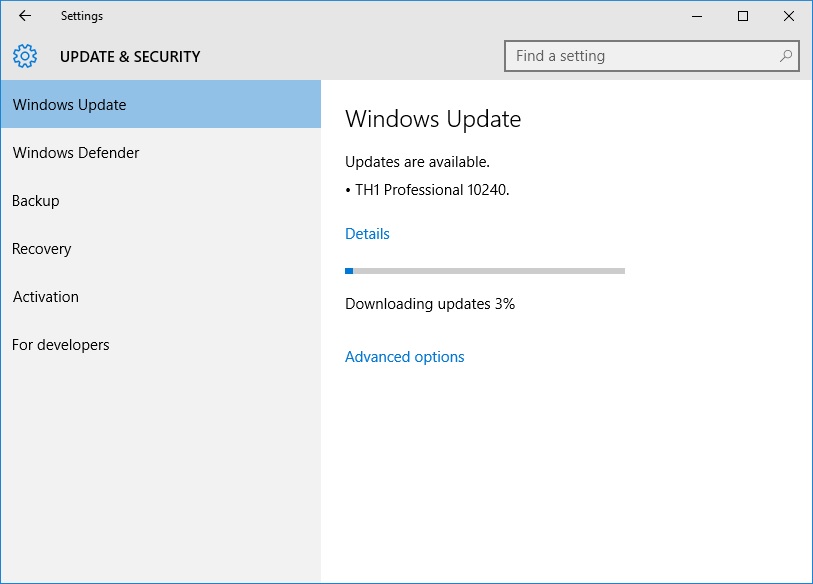
Task: Open the Details link
Action: (x=367, y=234)
